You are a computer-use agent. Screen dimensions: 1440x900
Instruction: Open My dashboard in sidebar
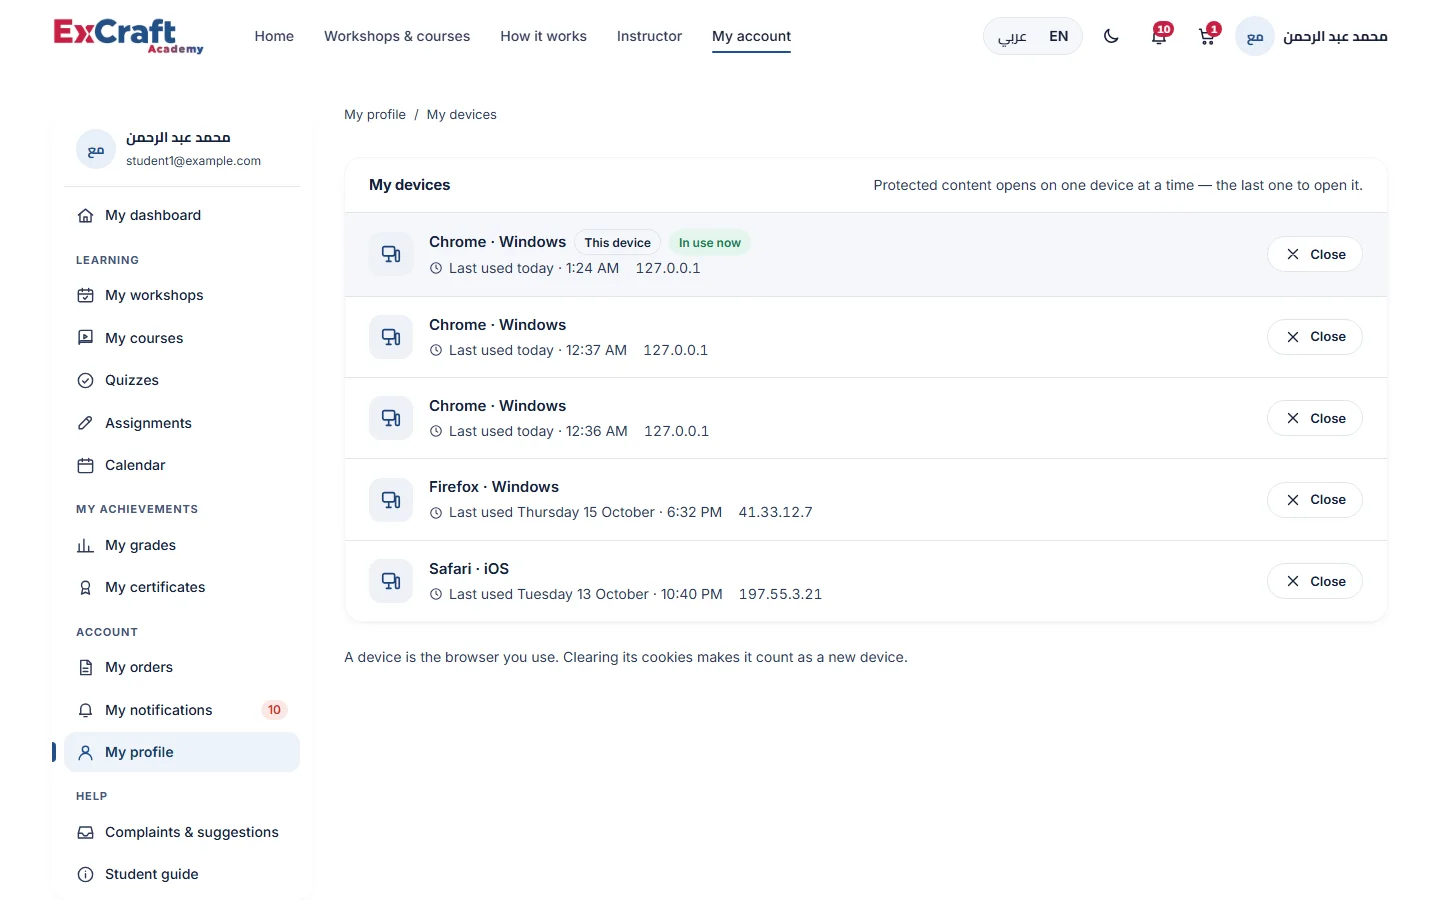click(182, 215)
